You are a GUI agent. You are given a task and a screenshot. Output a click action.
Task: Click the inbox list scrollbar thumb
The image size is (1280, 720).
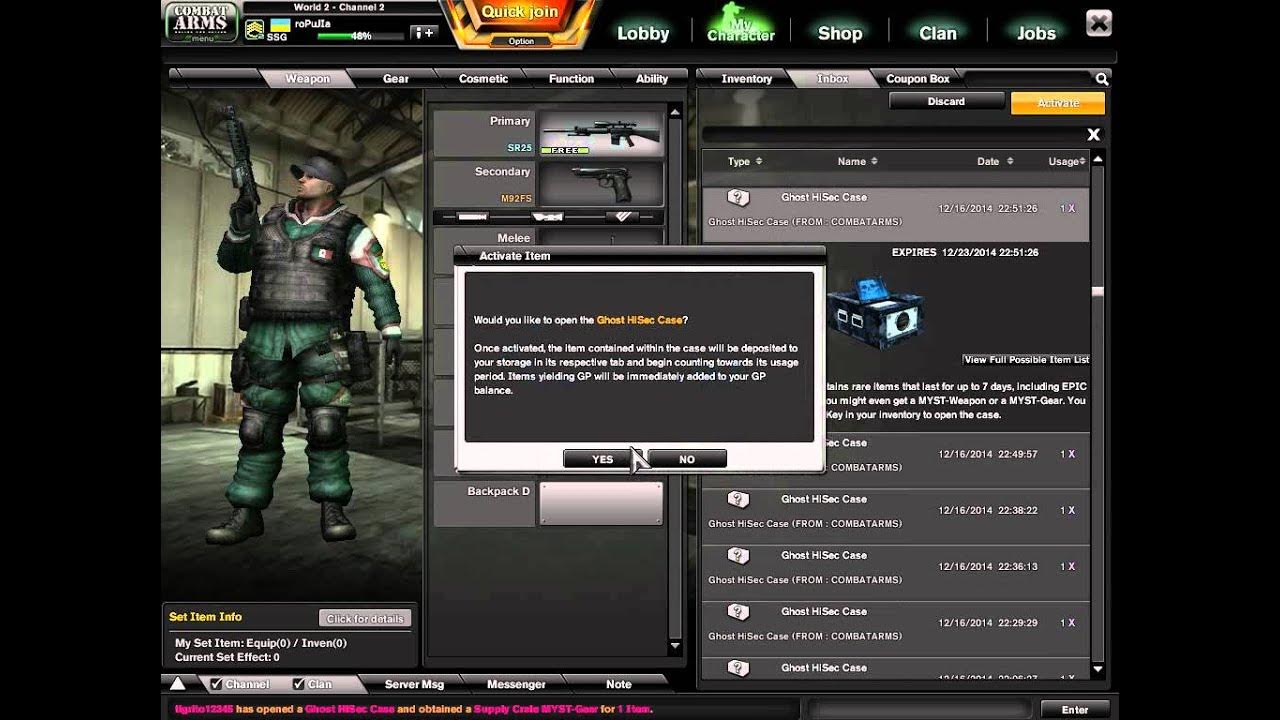point(1098,292)
